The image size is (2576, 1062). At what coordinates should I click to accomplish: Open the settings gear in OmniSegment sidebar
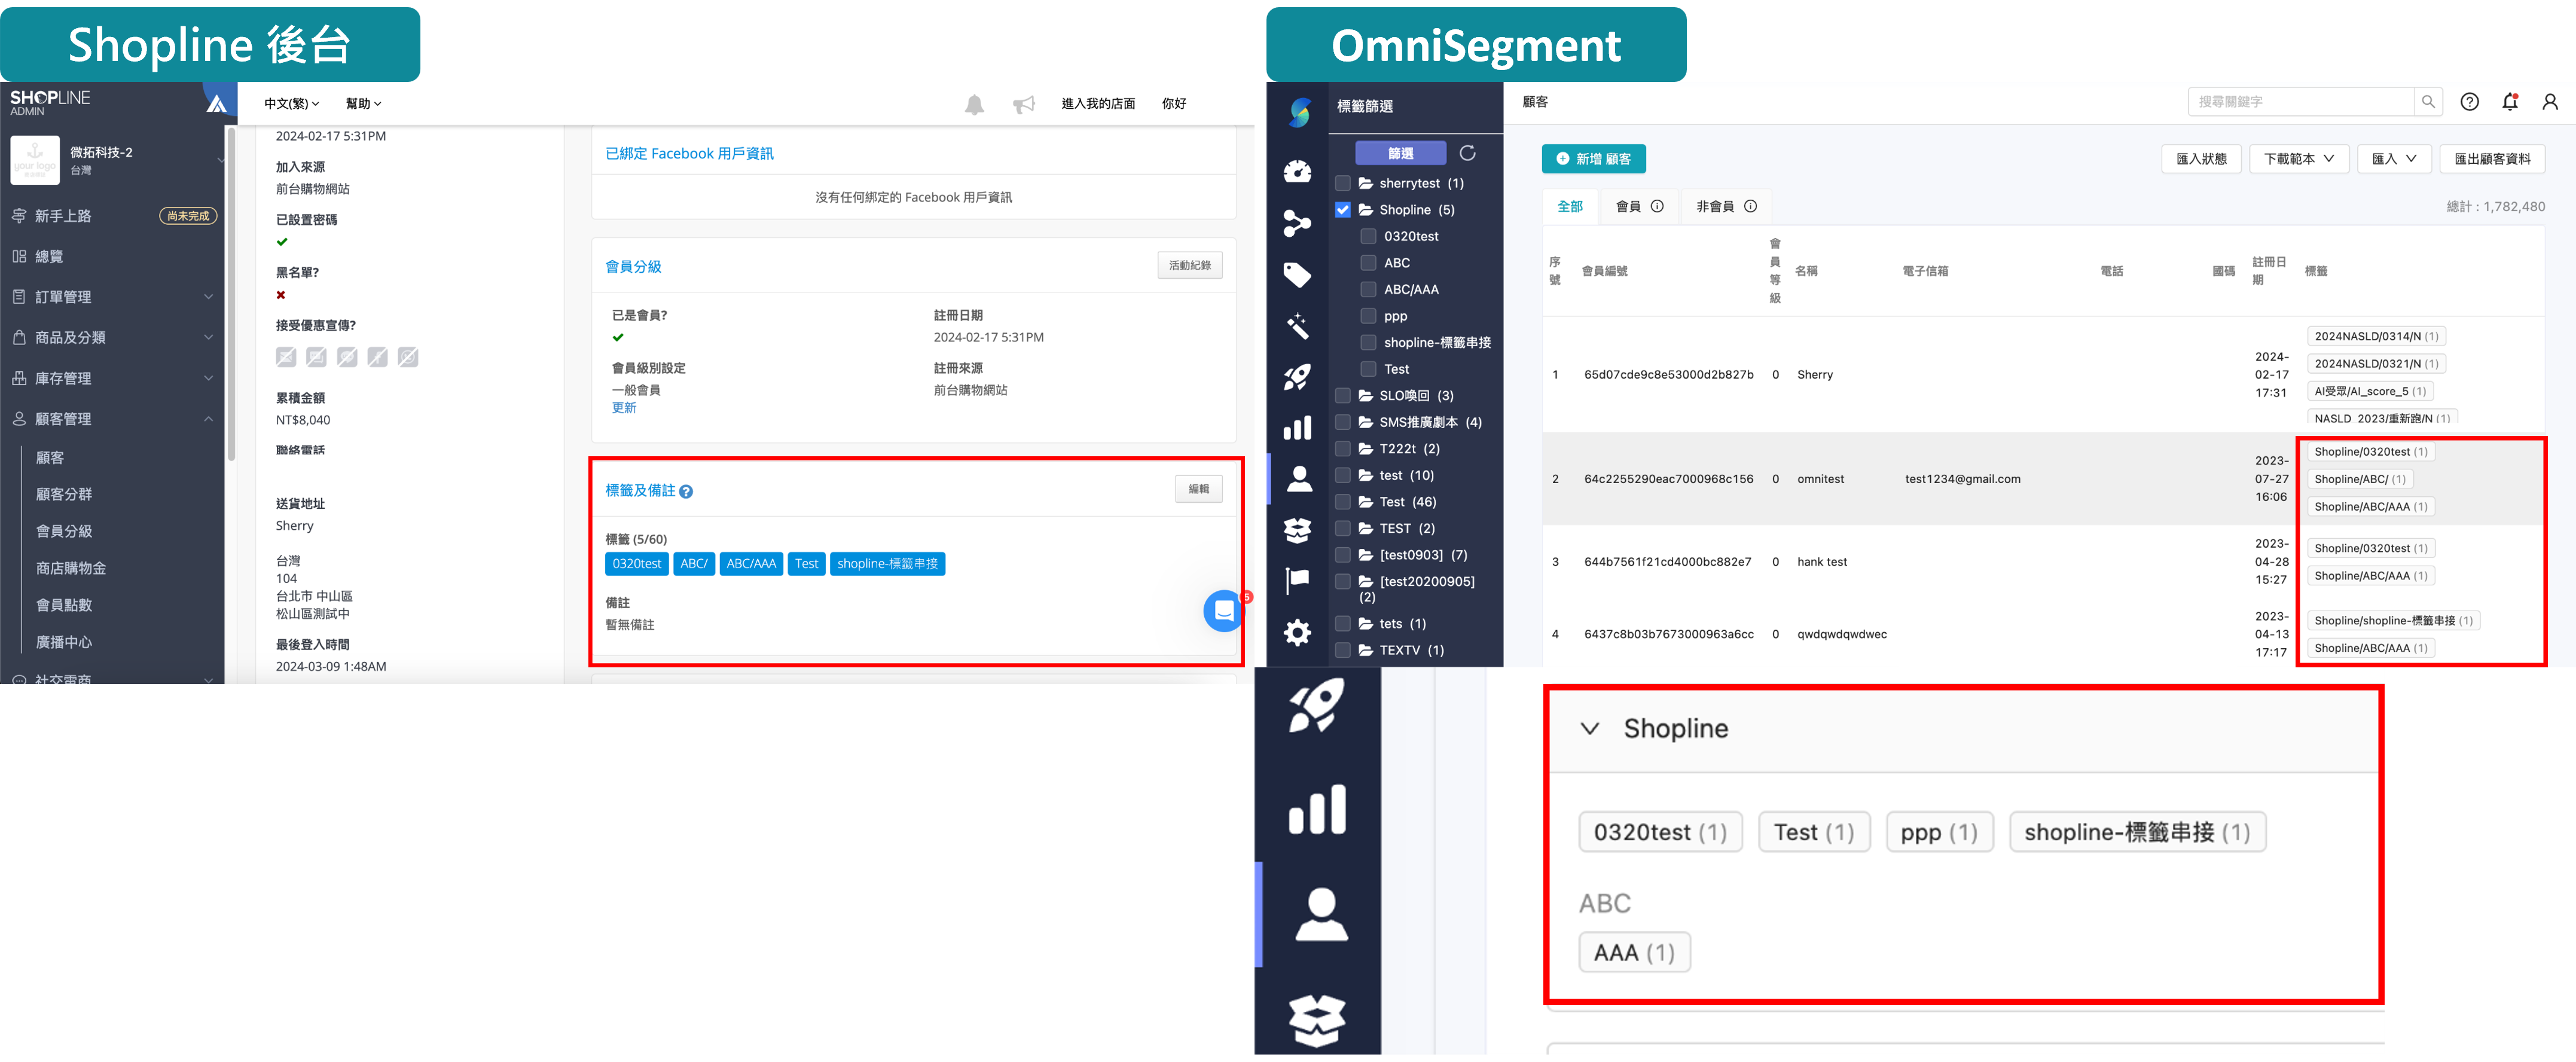tap(1297, 632)
